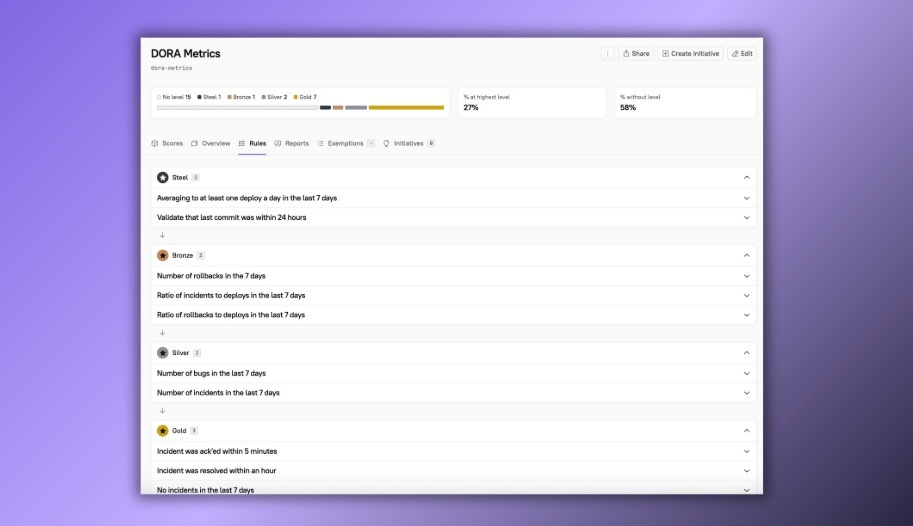Screen dimensions: 913x526
Task: Click the Share button
Action: coord(635,54)
